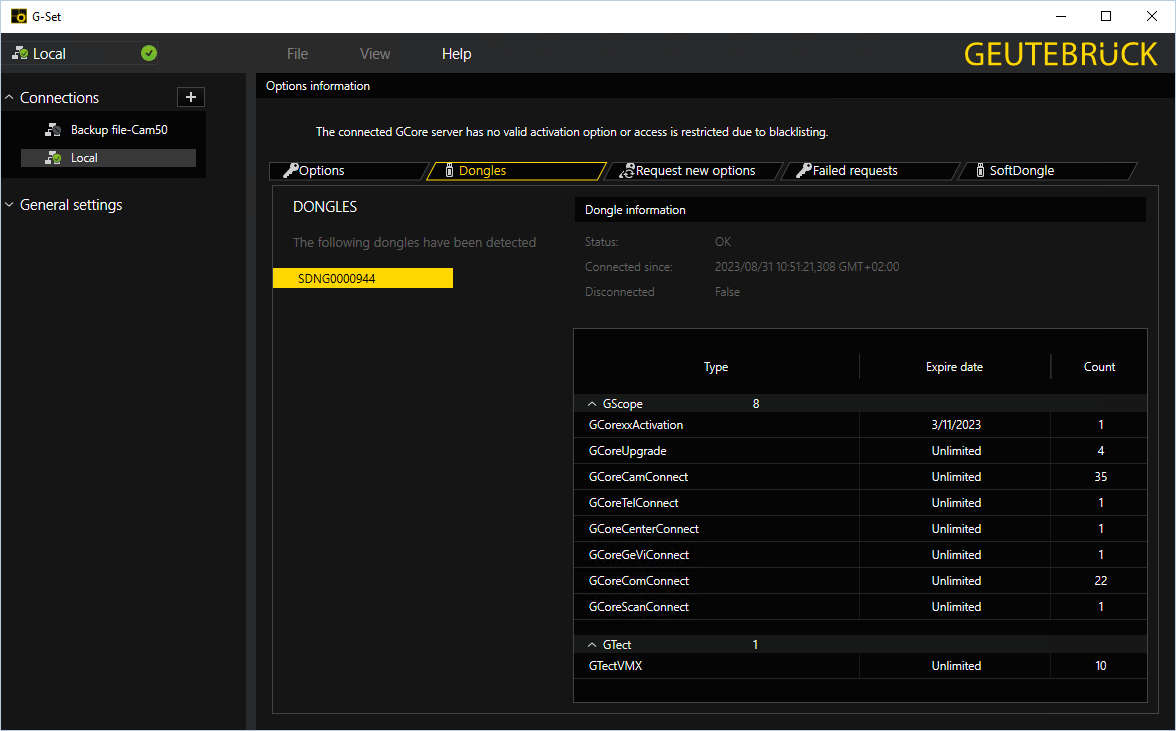Viewport: 1176px width, 731px height.
Task: Click the key icon on Options tab
Action: 291,171
